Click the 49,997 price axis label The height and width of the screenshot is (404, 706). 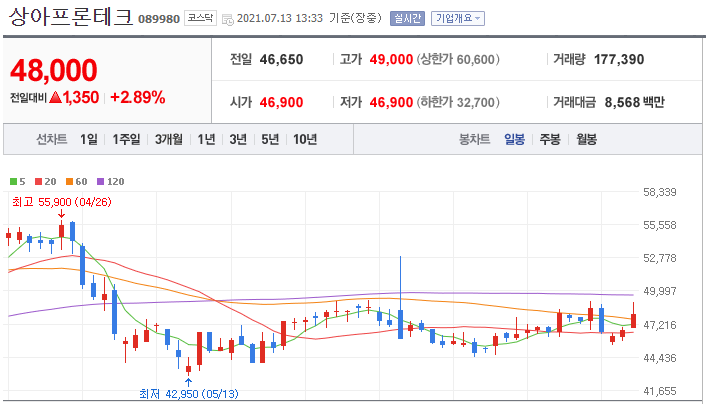[660, 291]
